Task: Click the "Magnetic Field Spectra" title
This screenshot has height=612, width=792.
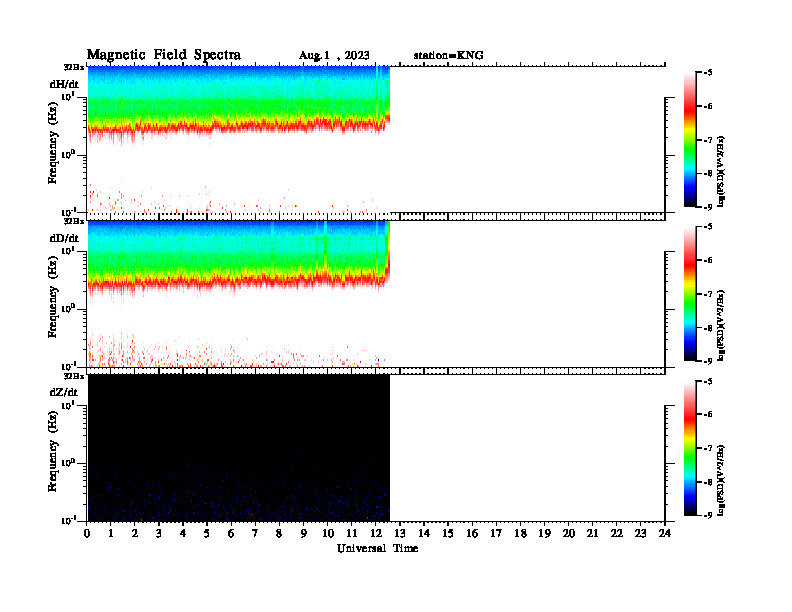Action: [164, 55]
